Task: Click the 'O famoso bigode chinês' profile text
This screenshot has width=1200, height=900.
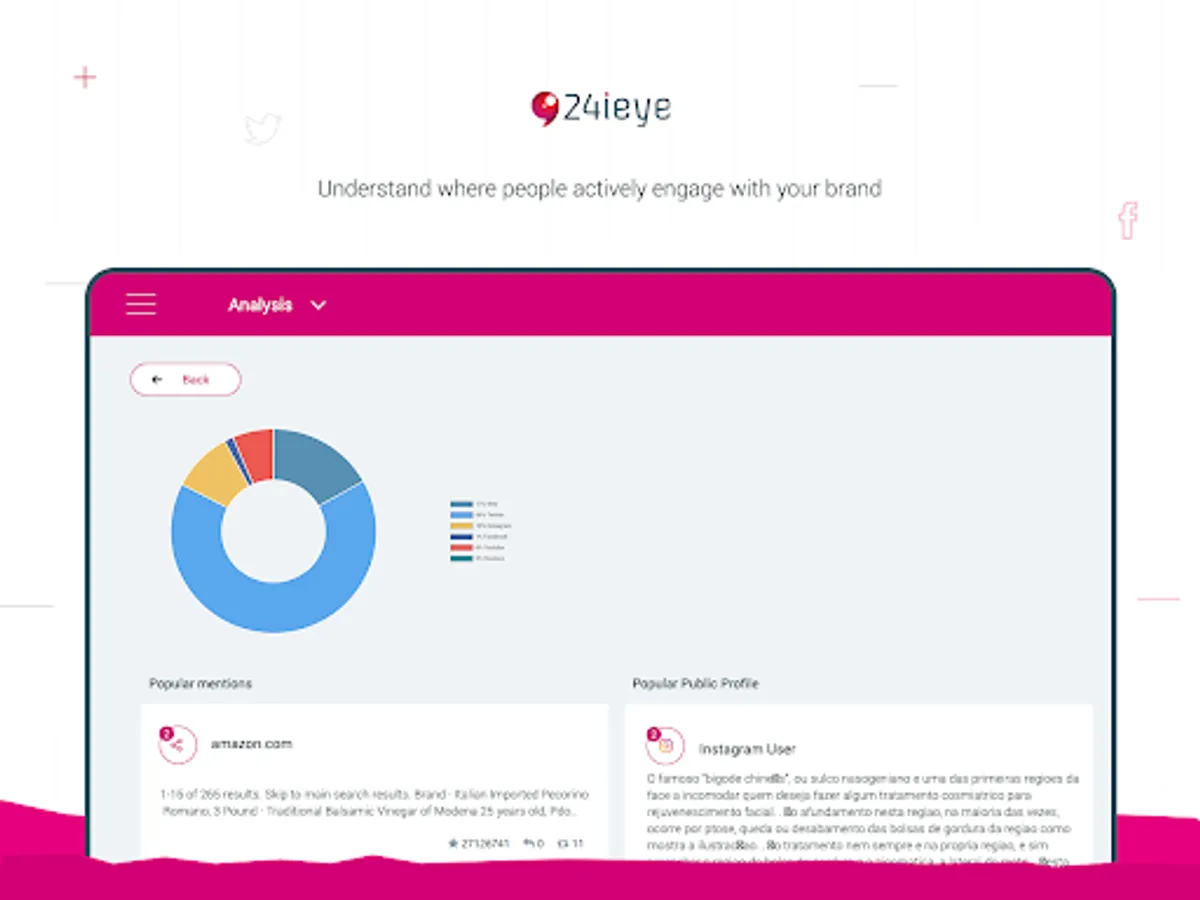Action: click(862, 820)
